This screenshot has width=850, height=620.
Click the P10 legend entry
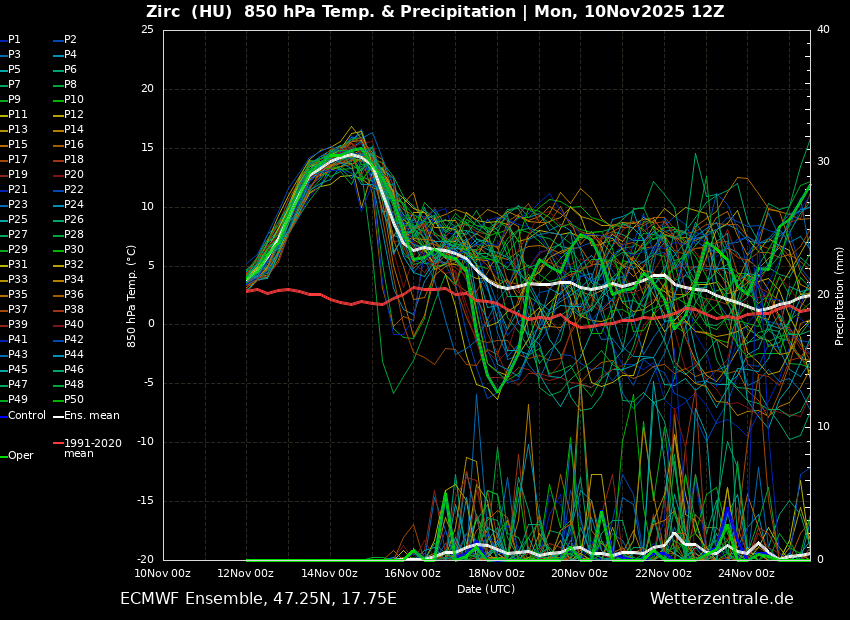74,100
